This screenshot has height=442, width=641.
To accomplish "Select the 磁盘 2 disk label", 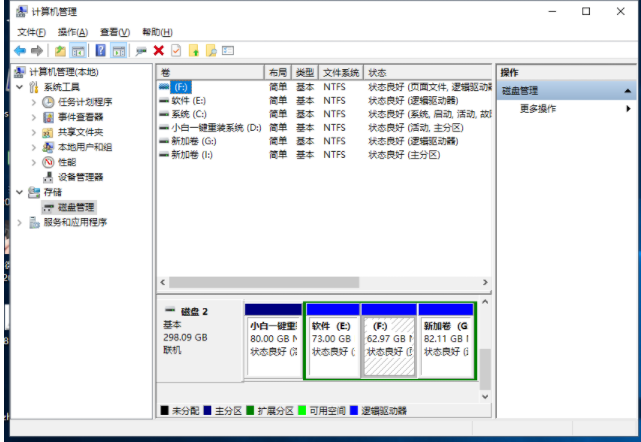I will pos(194,312).
